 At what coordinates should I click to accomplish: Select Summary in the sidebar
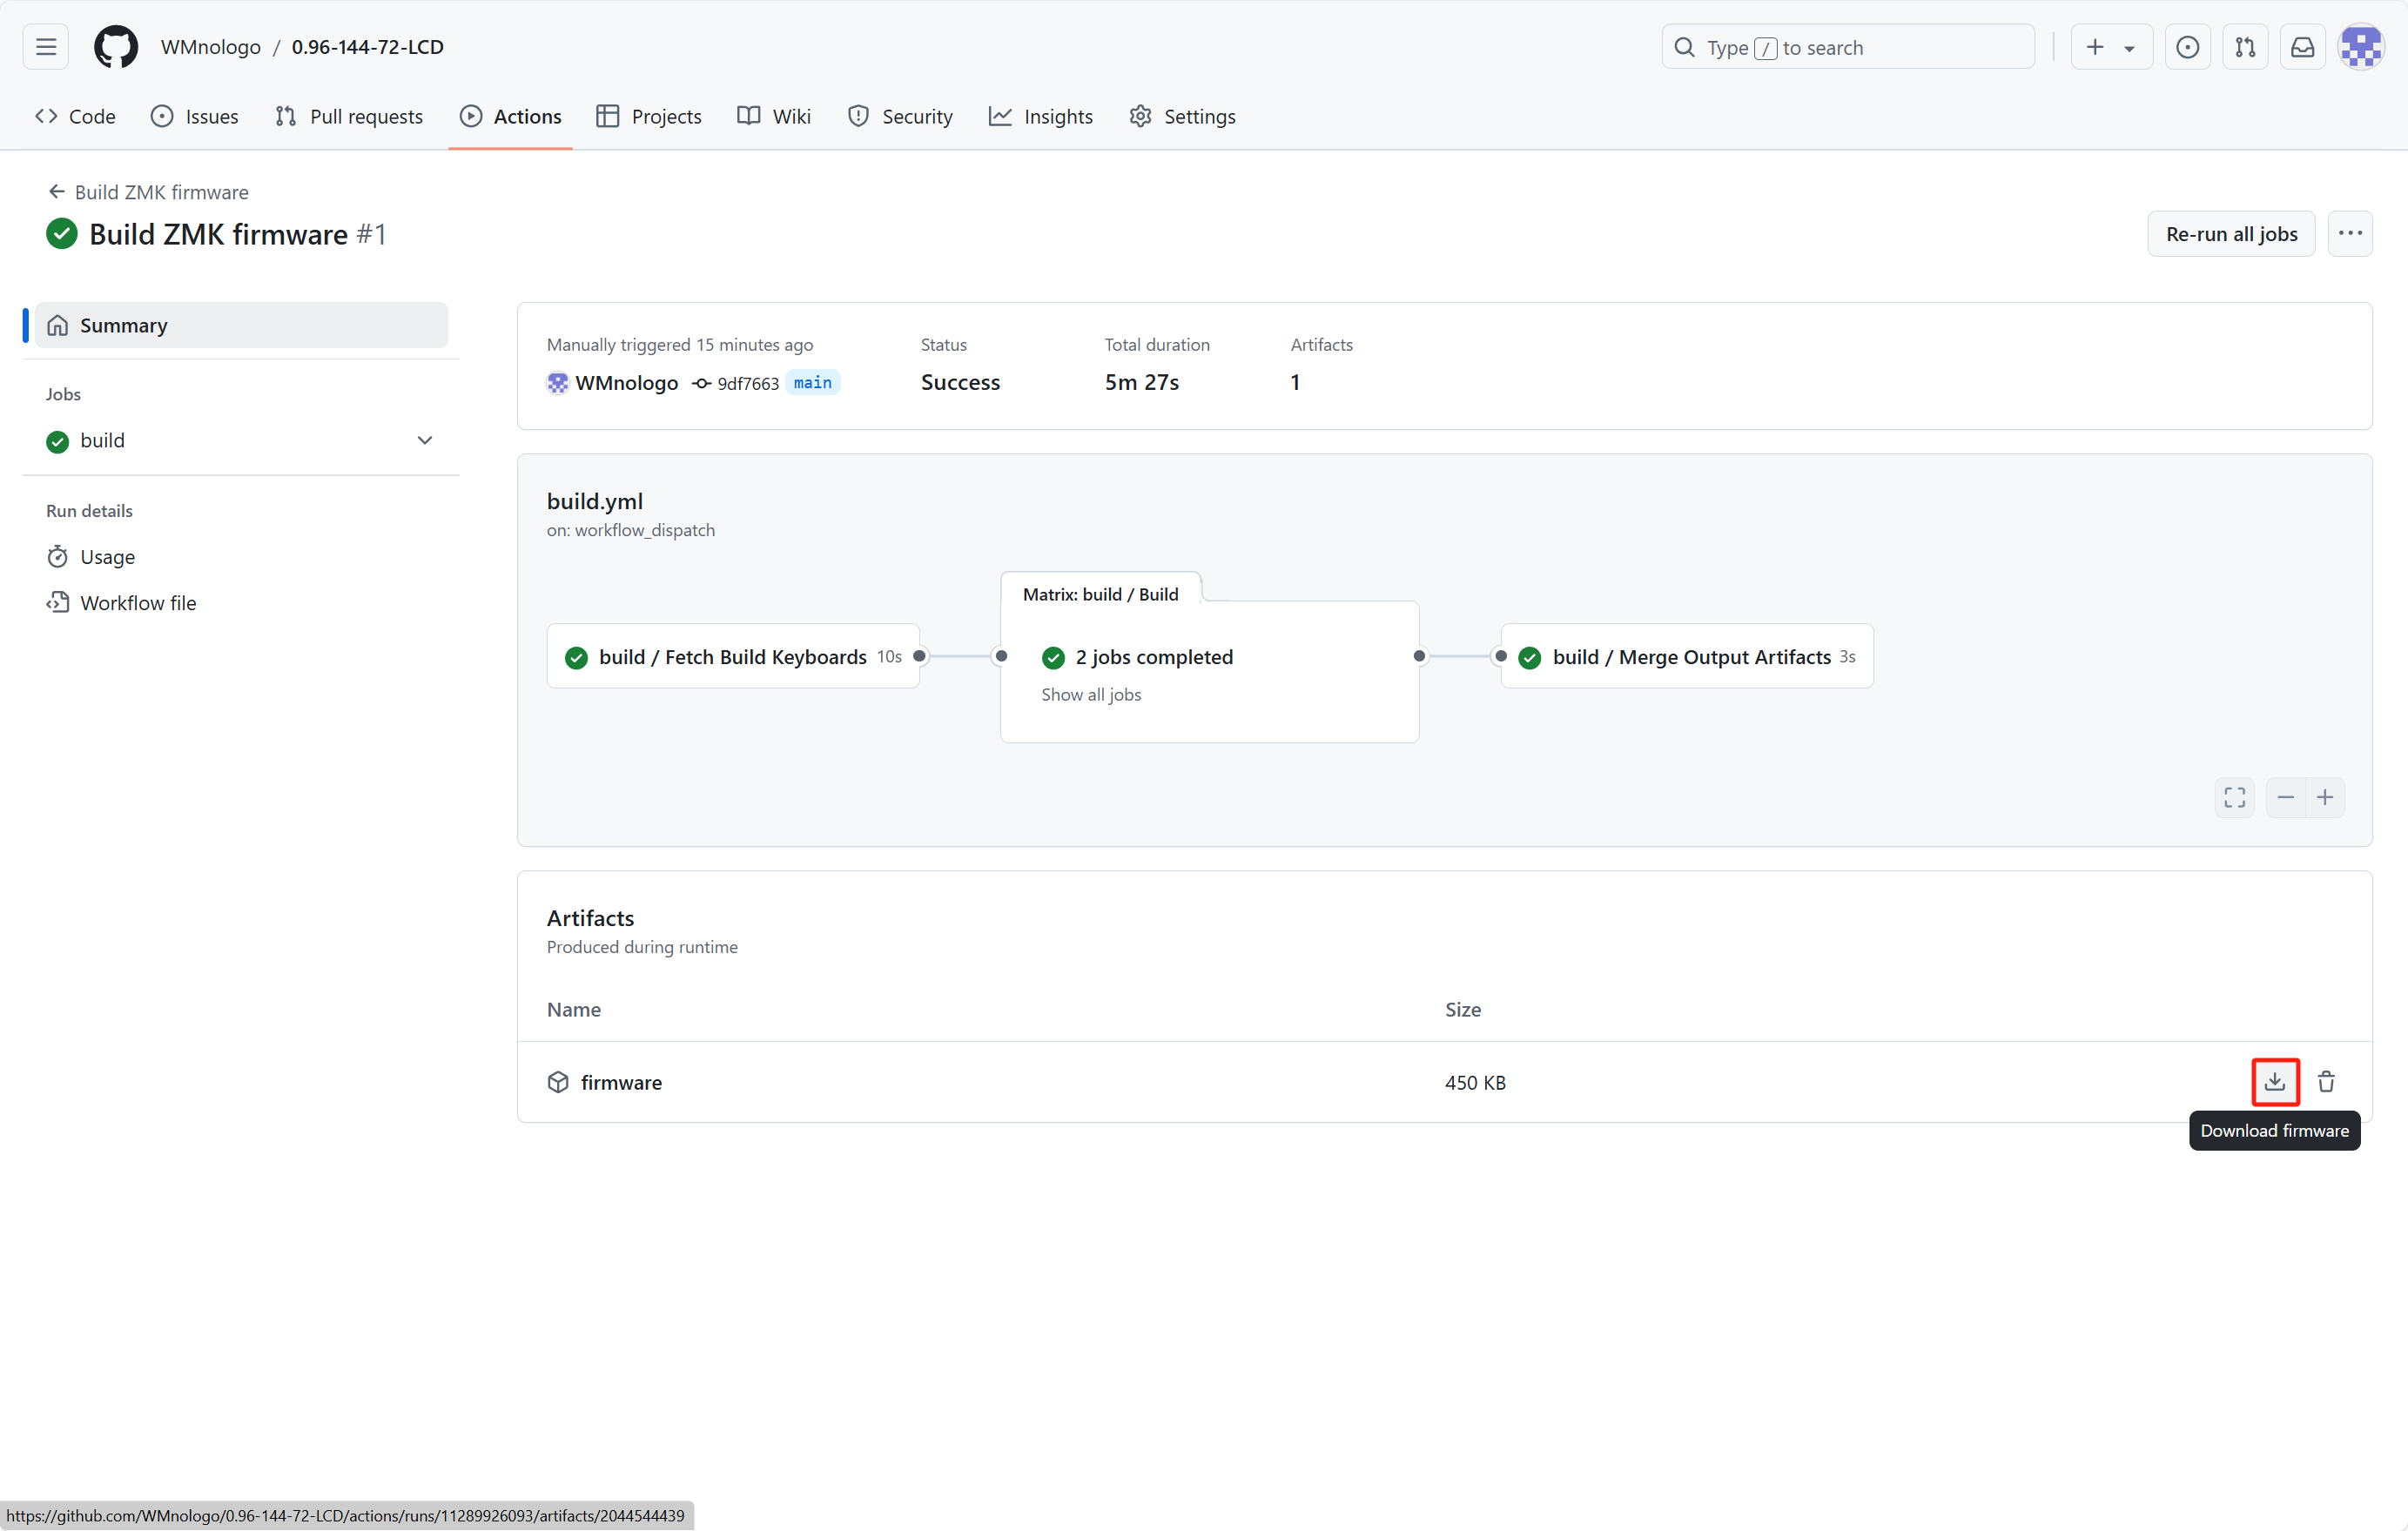241,325
